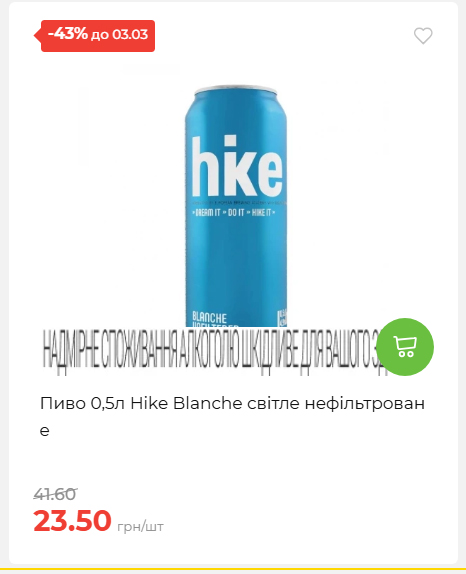Click the cart icon inside green circle
Viewport: 466px width, 574px height.
tap(405, 347)
